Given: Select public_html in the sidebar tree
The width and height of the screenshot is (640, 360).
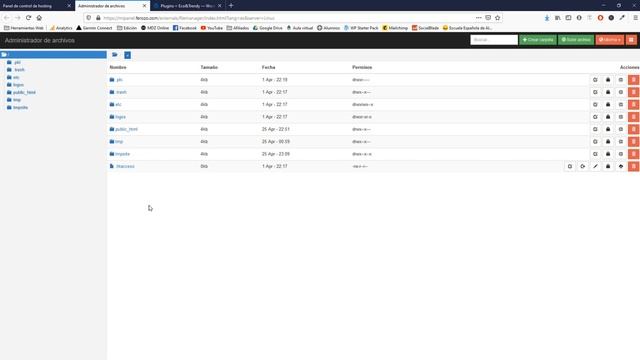Looking at the screenshot, I should [24, 93].
